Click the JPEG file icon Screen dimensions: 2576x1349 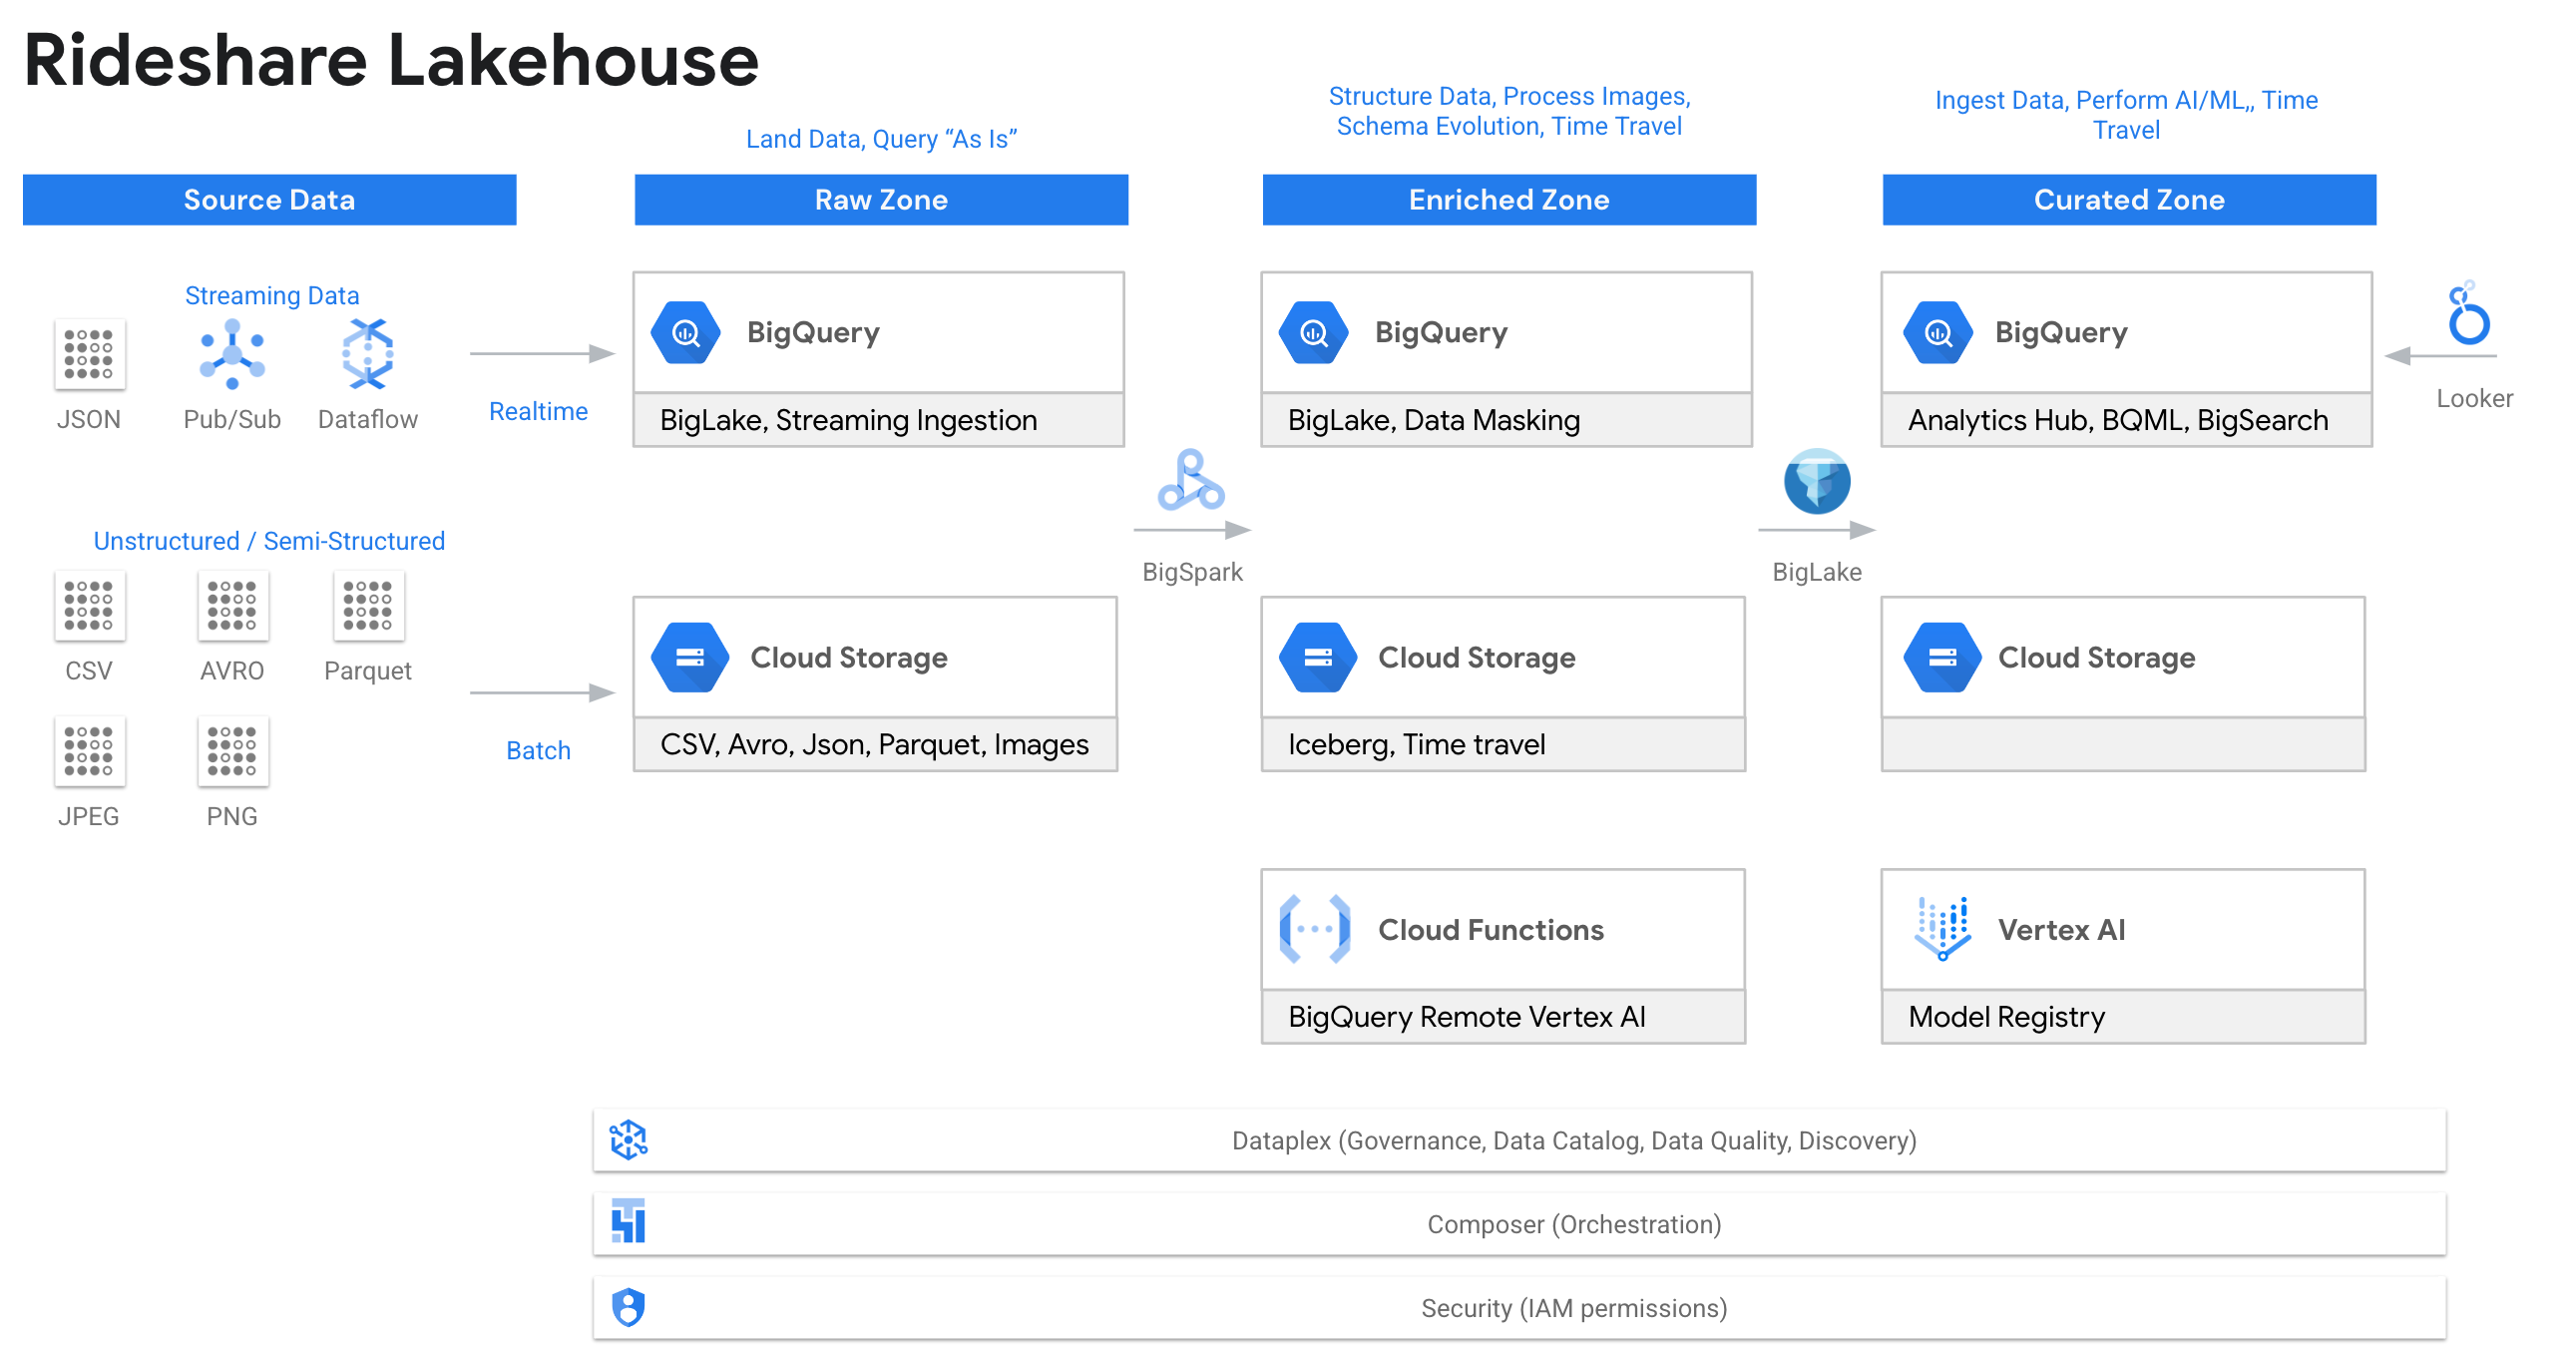point(89,751)
